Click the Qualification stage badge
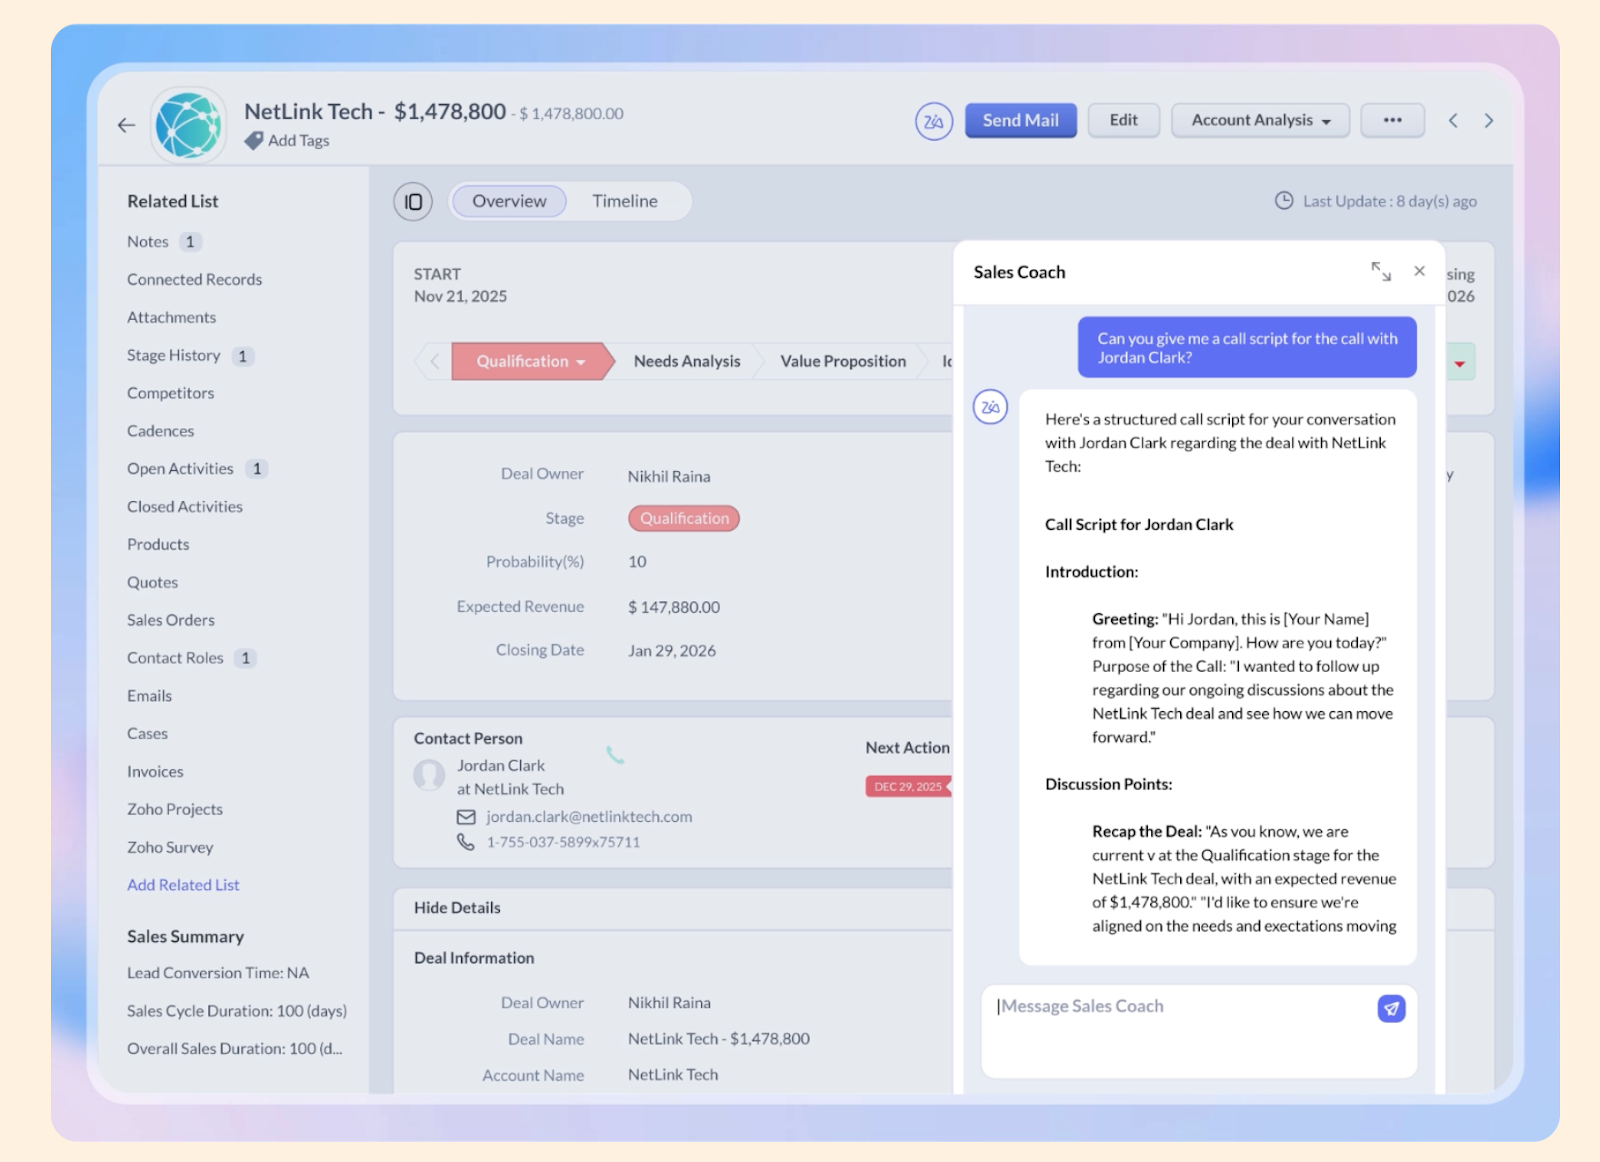 tap(684, 518)
